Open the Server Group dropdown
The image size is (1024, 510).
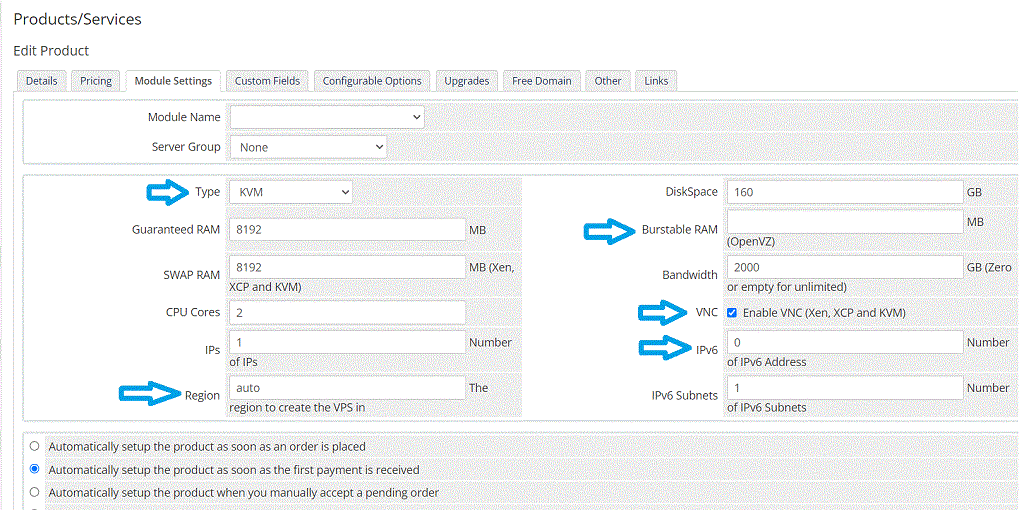point(308,147)
